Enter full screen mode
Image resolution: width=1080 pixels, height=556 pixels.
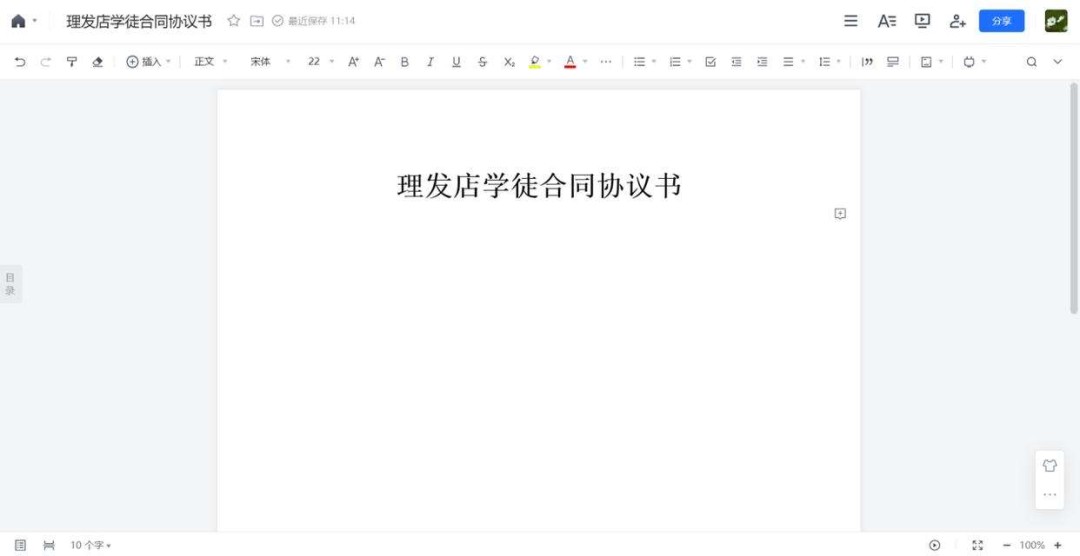[977, 545]
